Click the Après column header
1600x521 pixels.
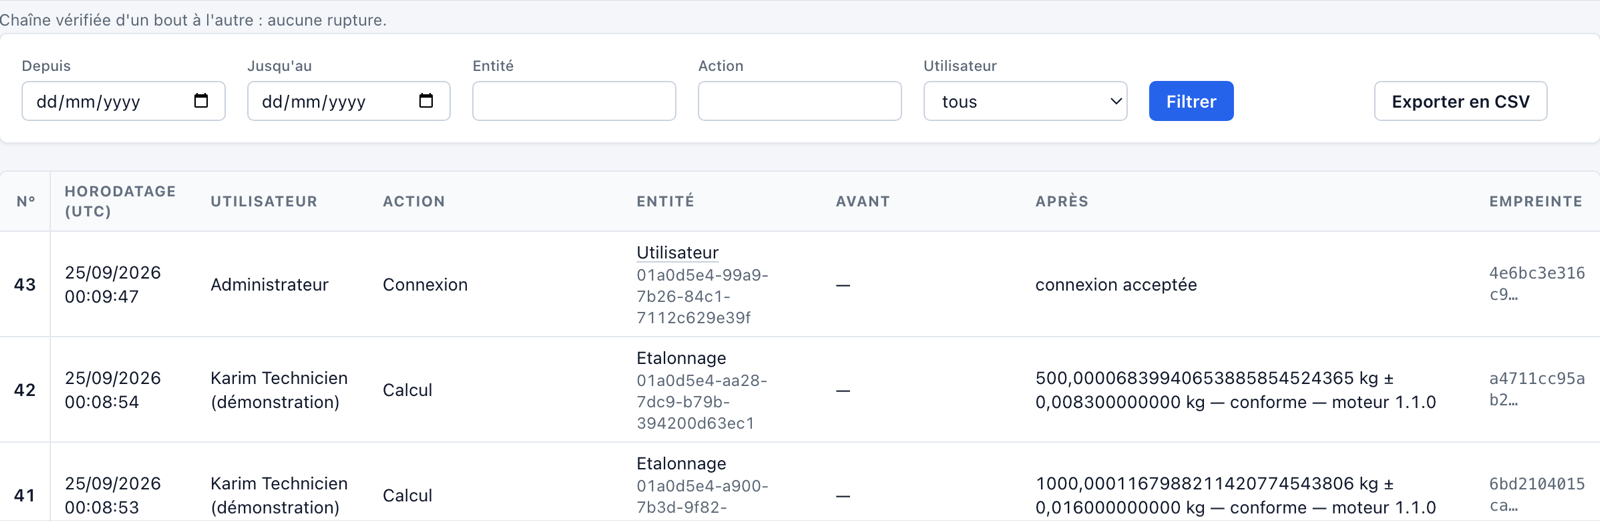click(x=1062, y=201)
